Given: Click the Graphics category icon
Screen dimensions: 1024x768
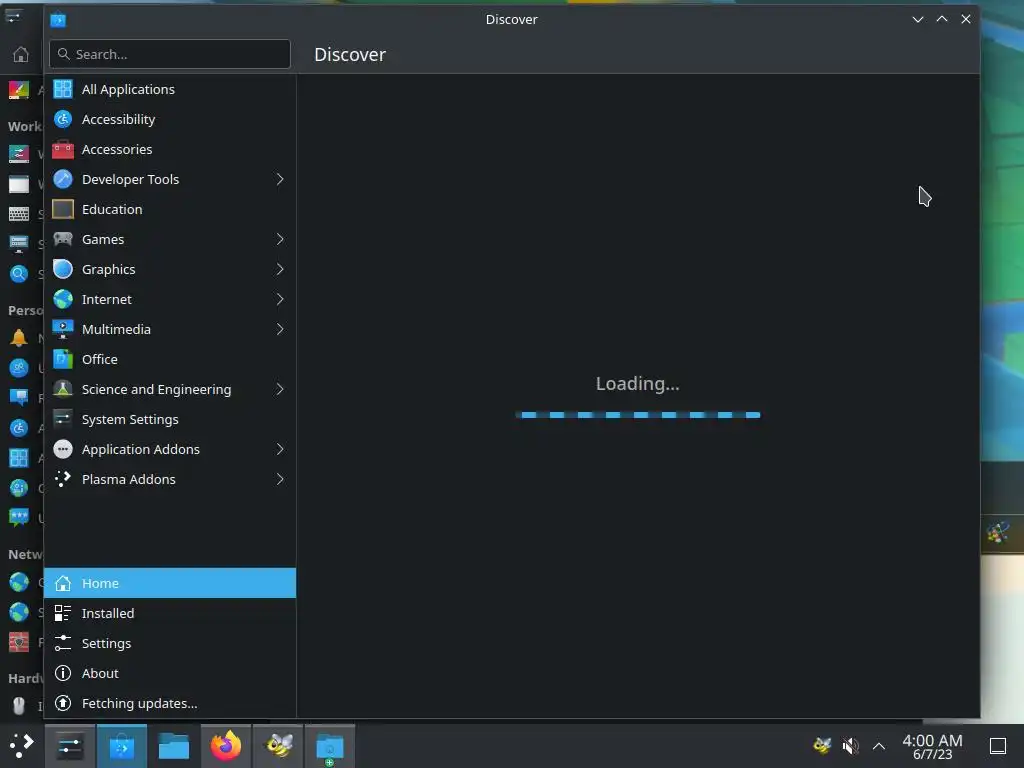Looking at the screenshot, I should click(63, 269).
